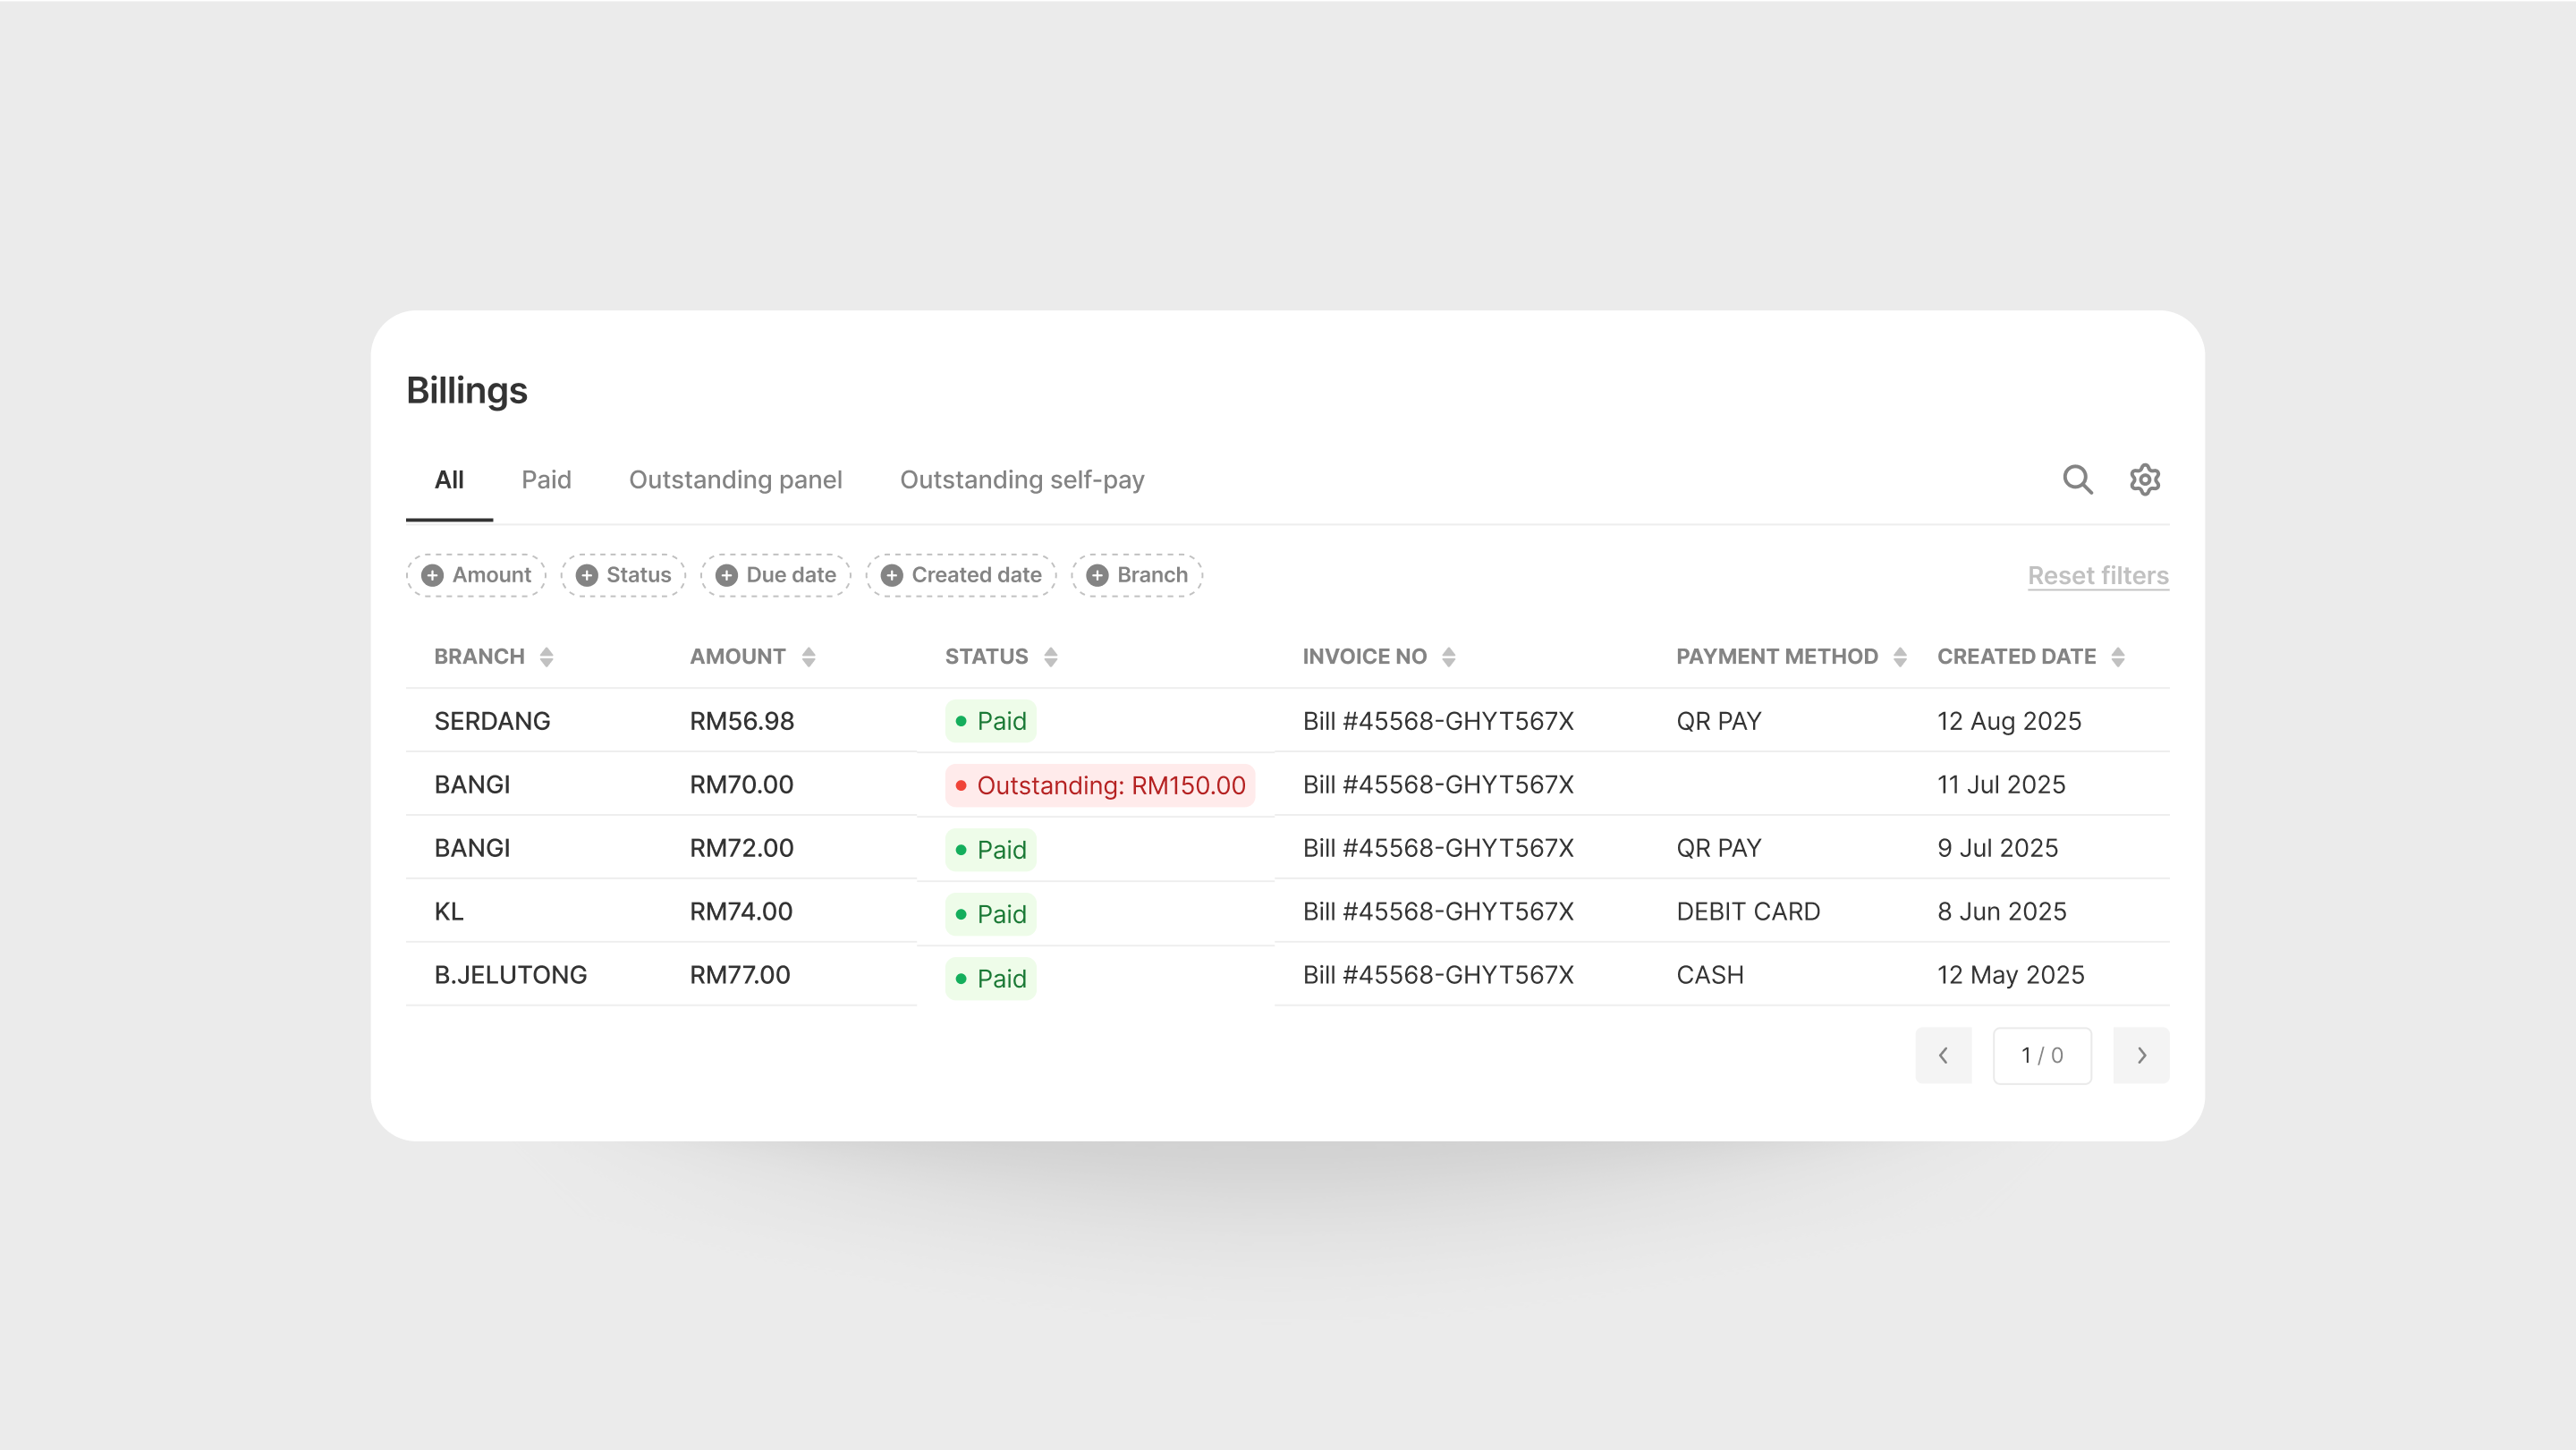This screenshot has height=1450, width=2576.
Task: Go to previous page chevron
Action: tap(1943, 1055)
